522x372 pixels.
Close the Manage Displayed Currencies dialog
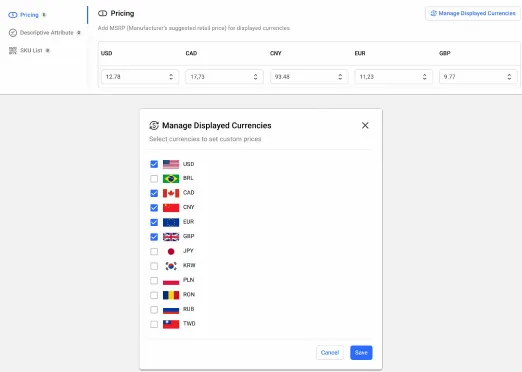coord(365,125)
